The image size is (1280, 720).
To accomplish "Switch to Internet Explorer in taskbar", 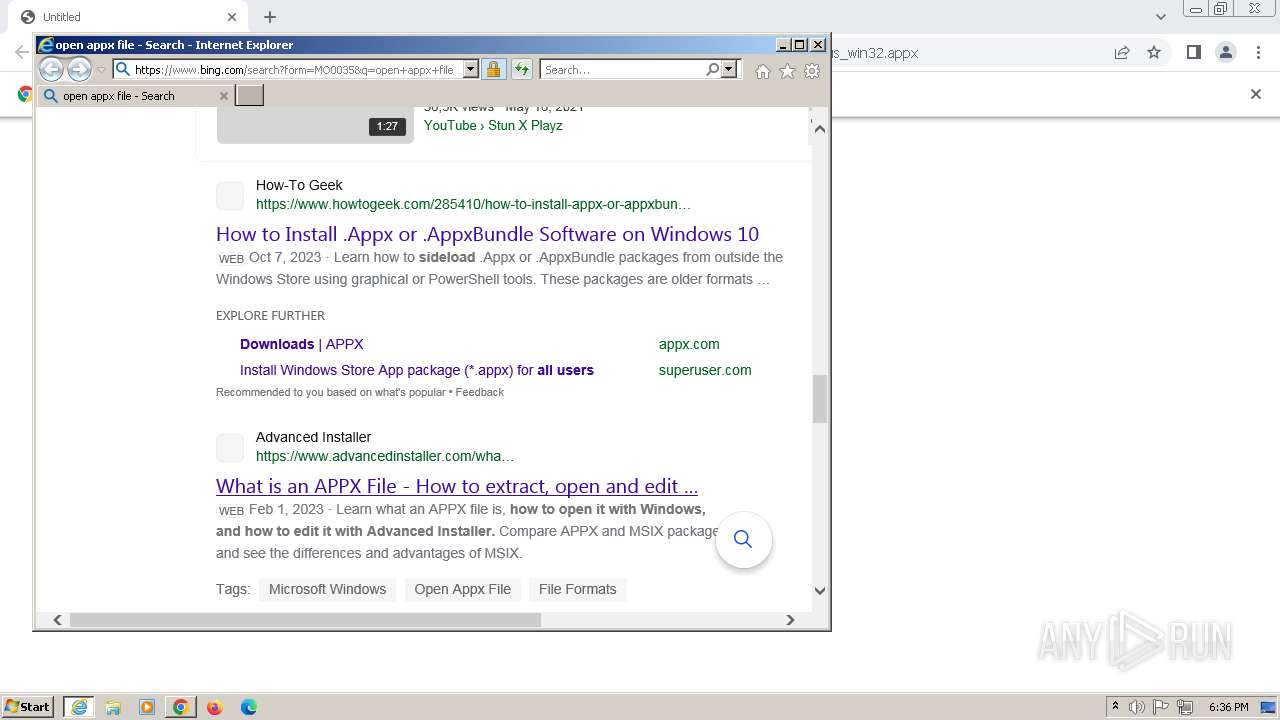I will click(79, 707).
